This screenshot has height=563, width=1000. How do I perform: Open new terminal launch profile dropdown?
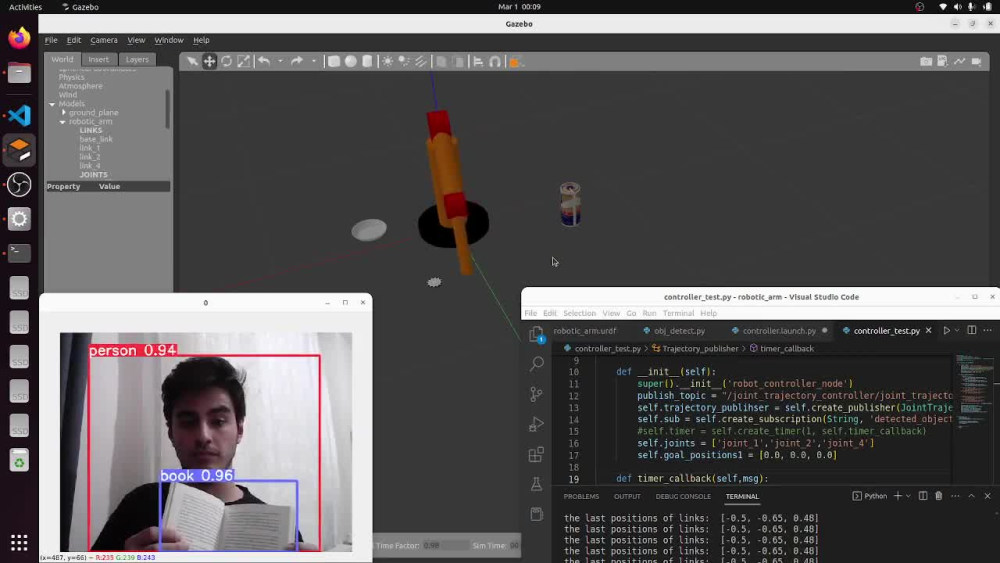tap(908, 495)
